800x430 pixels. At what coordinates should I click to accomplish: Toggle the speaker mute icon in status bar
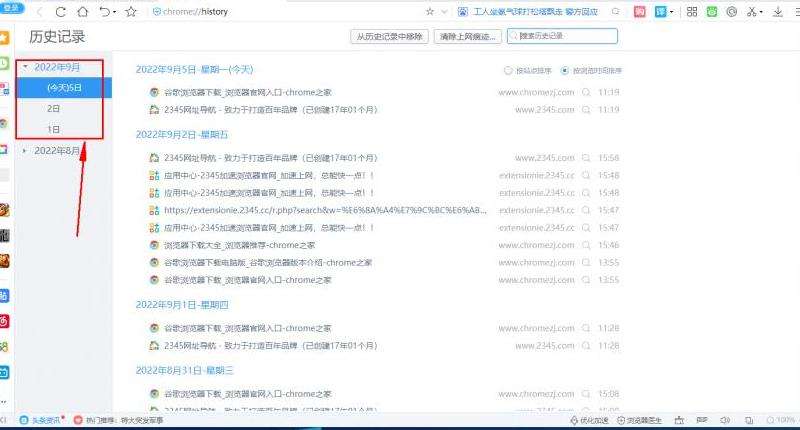click(724, 420)
